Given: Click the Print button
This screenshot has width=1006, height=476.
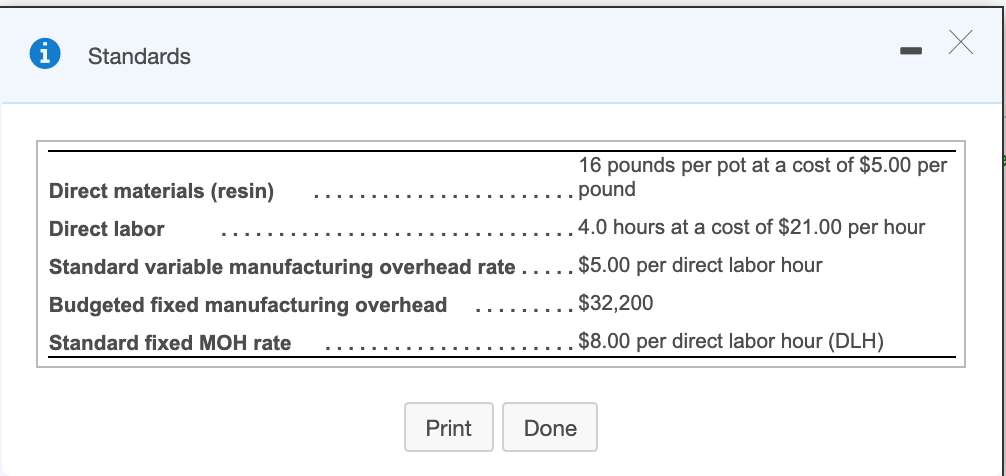Looking at the screenshot, I should (448, 427).
